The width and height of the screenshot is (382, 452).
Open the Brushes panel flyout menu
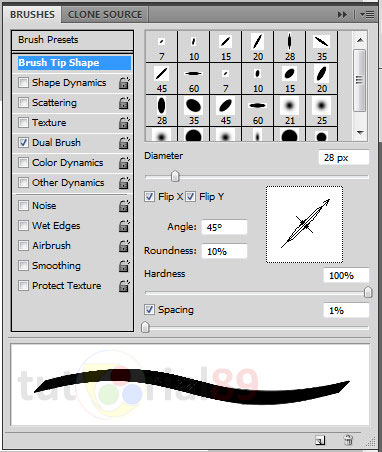[367, 15]
